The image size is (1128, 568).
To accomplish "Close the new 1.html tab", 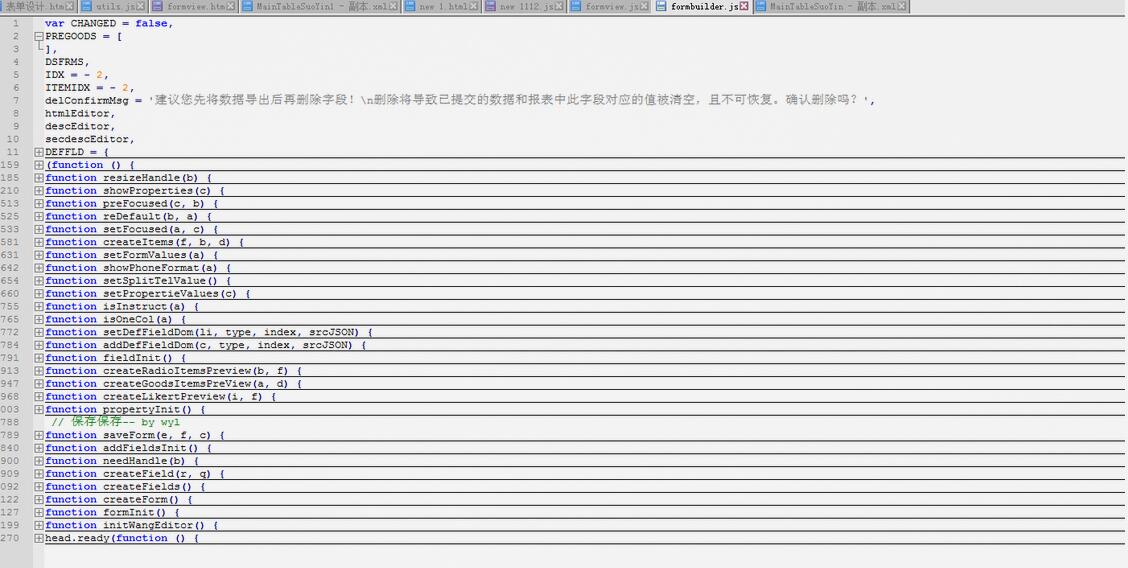I will (474, 6).
